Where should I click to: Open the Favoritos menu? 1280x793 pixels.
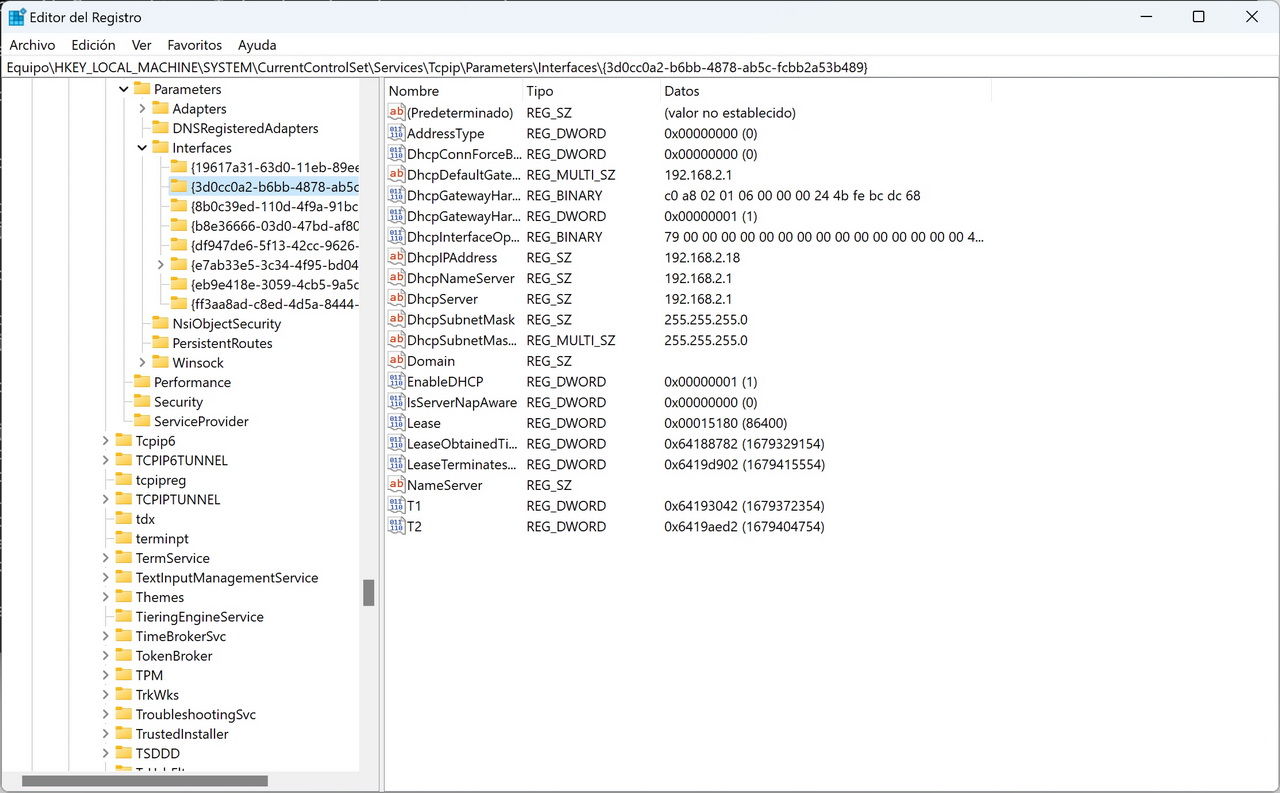coord(194,45)
